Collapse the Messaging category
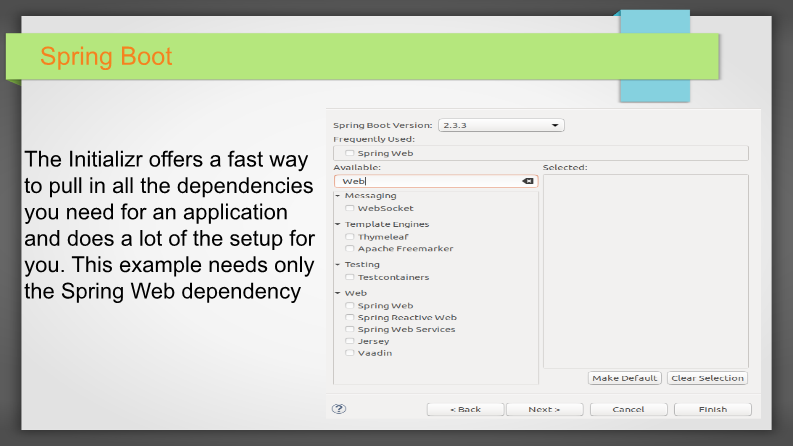Screen dimensions: 793x446 coord(338,196)
